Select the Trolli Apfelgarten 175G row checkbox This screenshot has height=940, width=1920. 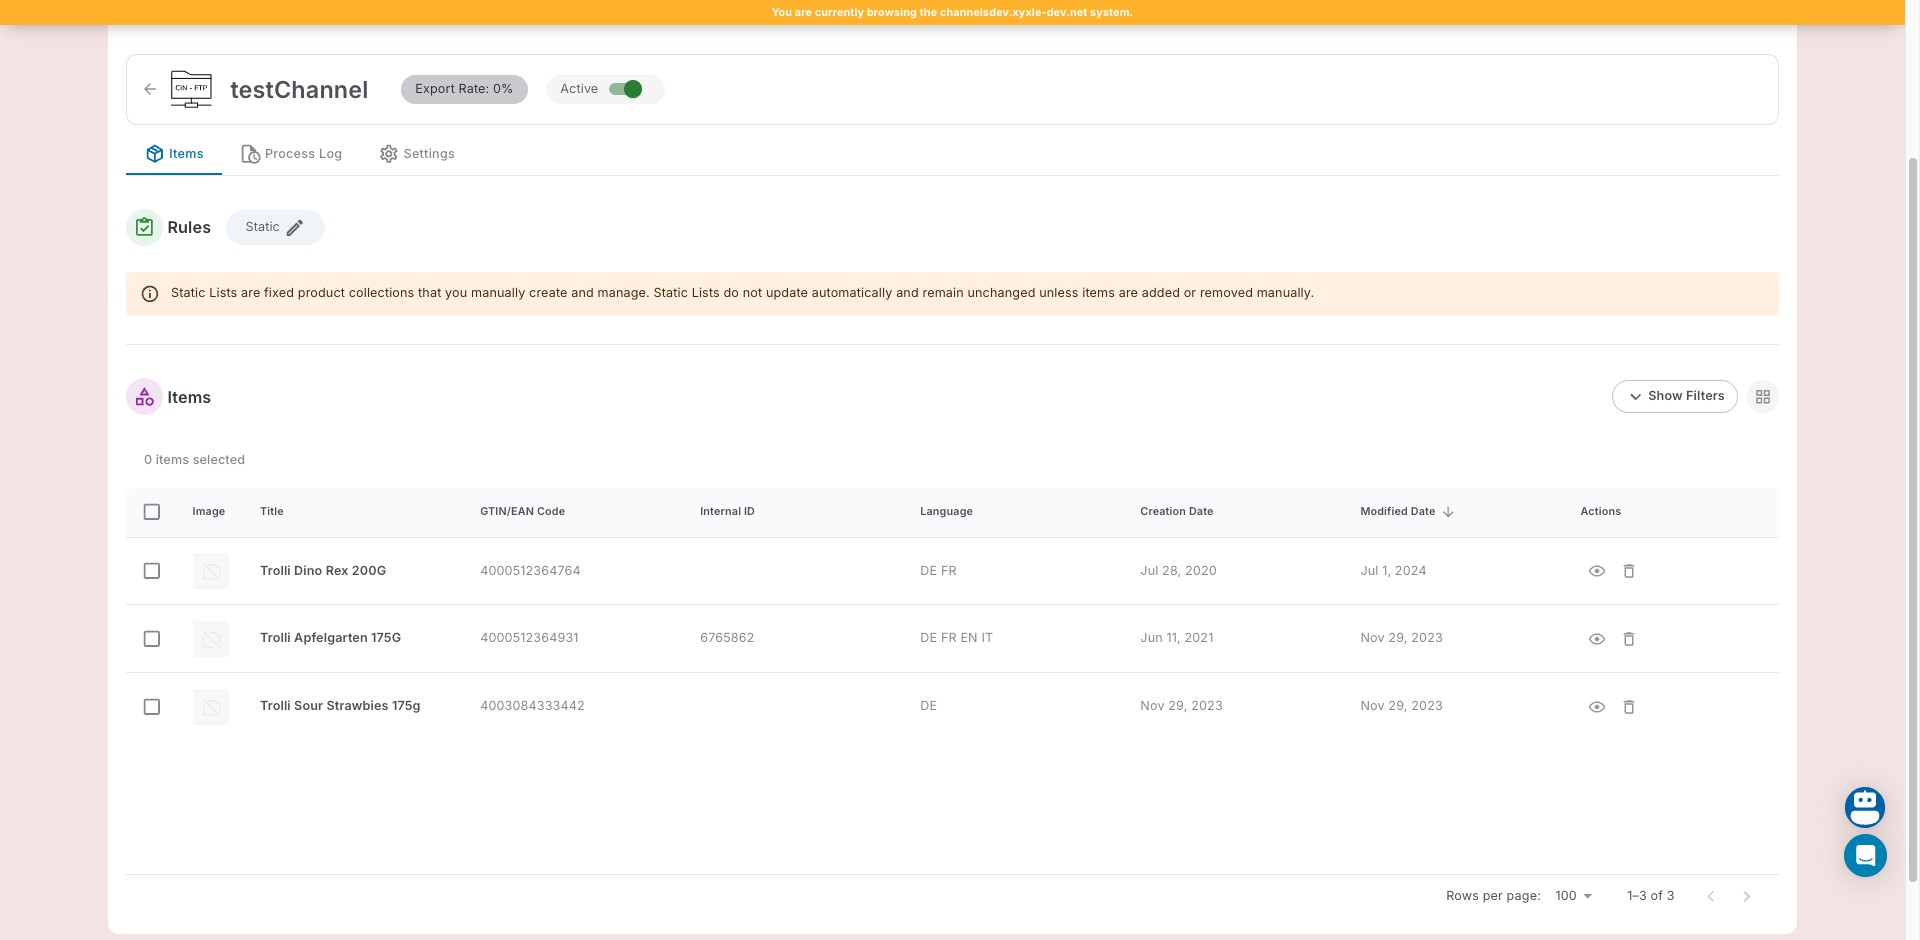click(152, 639)
